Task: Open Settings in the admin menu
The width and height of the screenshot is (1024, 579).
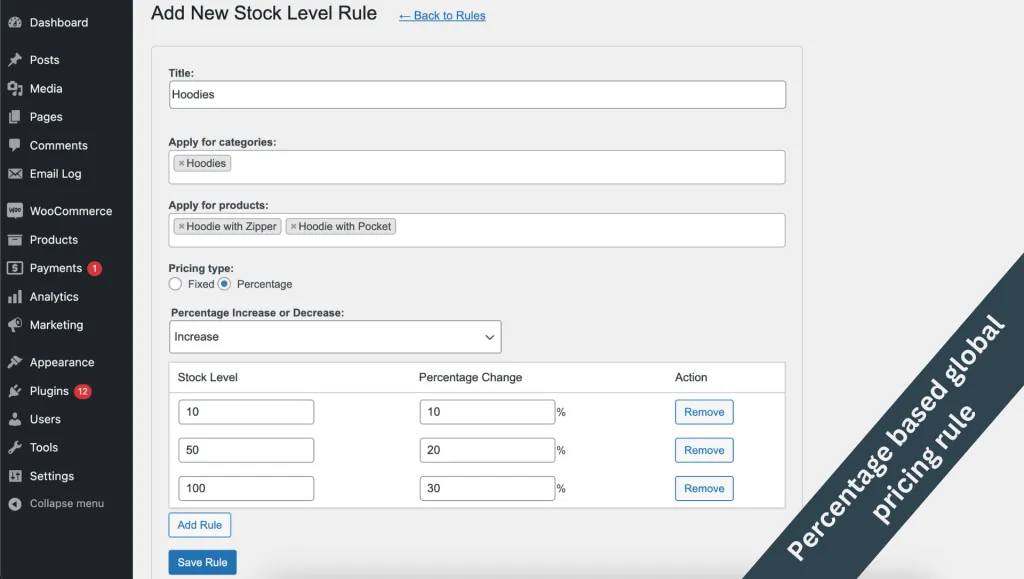Action: point(51,476)
